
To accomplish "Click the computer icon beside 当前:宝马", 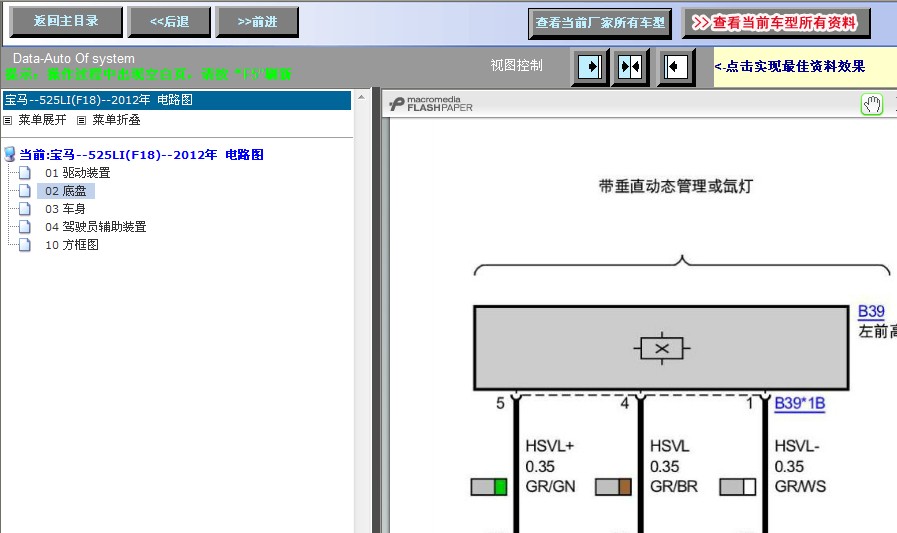I will [x=9, y=154].
